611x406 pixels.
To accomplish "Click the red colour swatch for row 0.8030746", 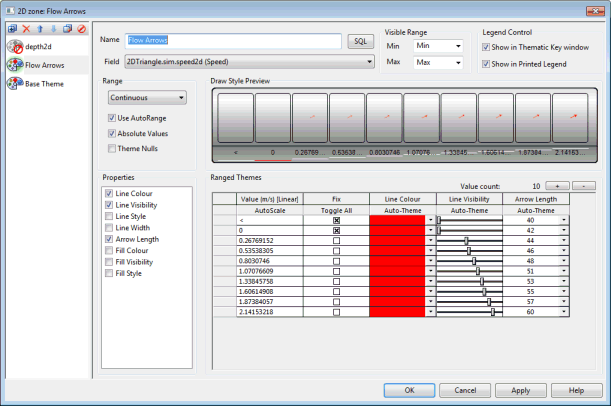I will pos(397,261).
